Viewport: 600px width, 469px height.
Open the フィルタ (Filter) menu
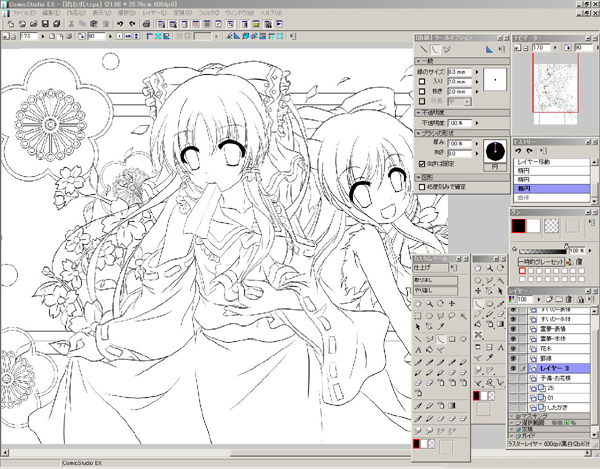click(209, 13)
